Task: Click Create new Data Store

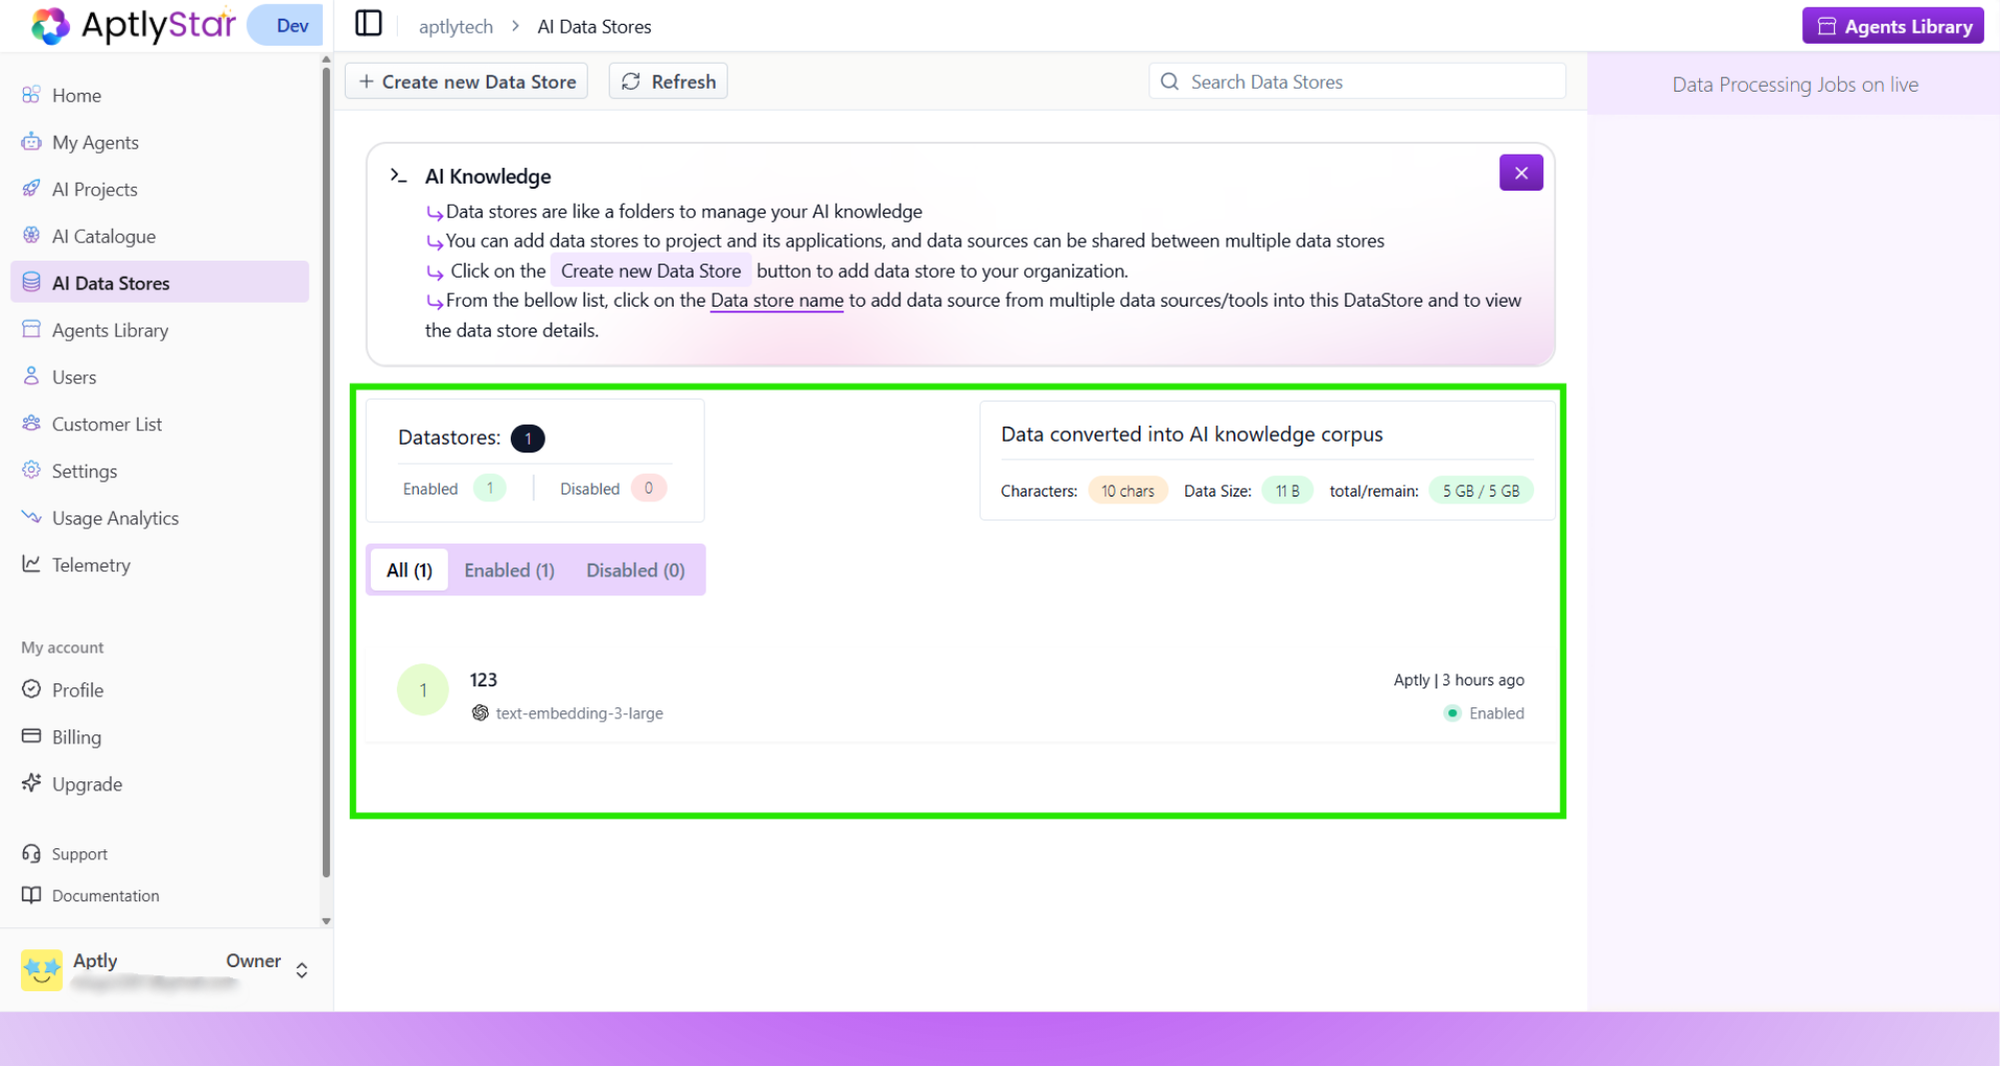Action: pos(465,81)
